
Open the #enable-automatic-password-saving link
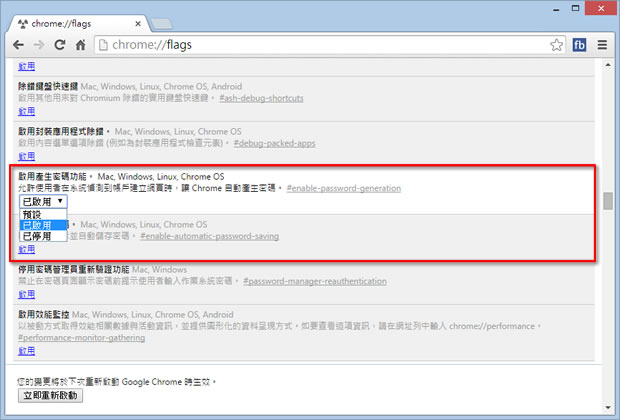(210, 236)
